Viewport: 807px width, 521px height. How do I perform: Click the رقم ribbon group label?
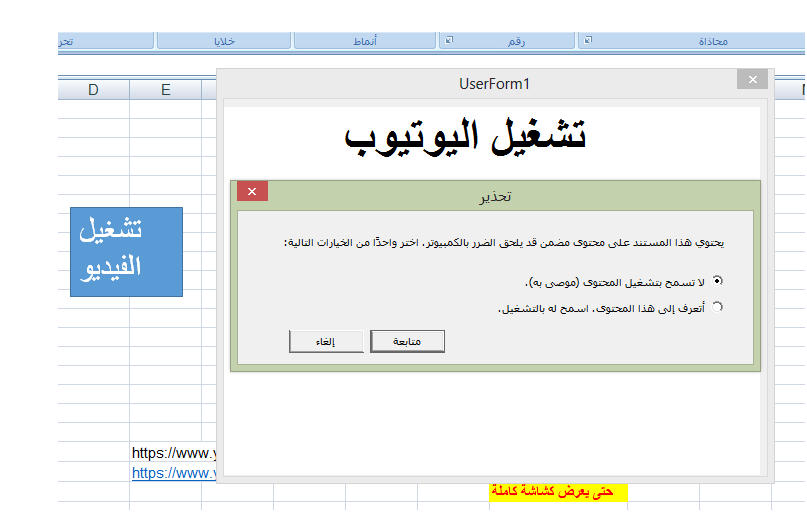click(x=516, y=41)
